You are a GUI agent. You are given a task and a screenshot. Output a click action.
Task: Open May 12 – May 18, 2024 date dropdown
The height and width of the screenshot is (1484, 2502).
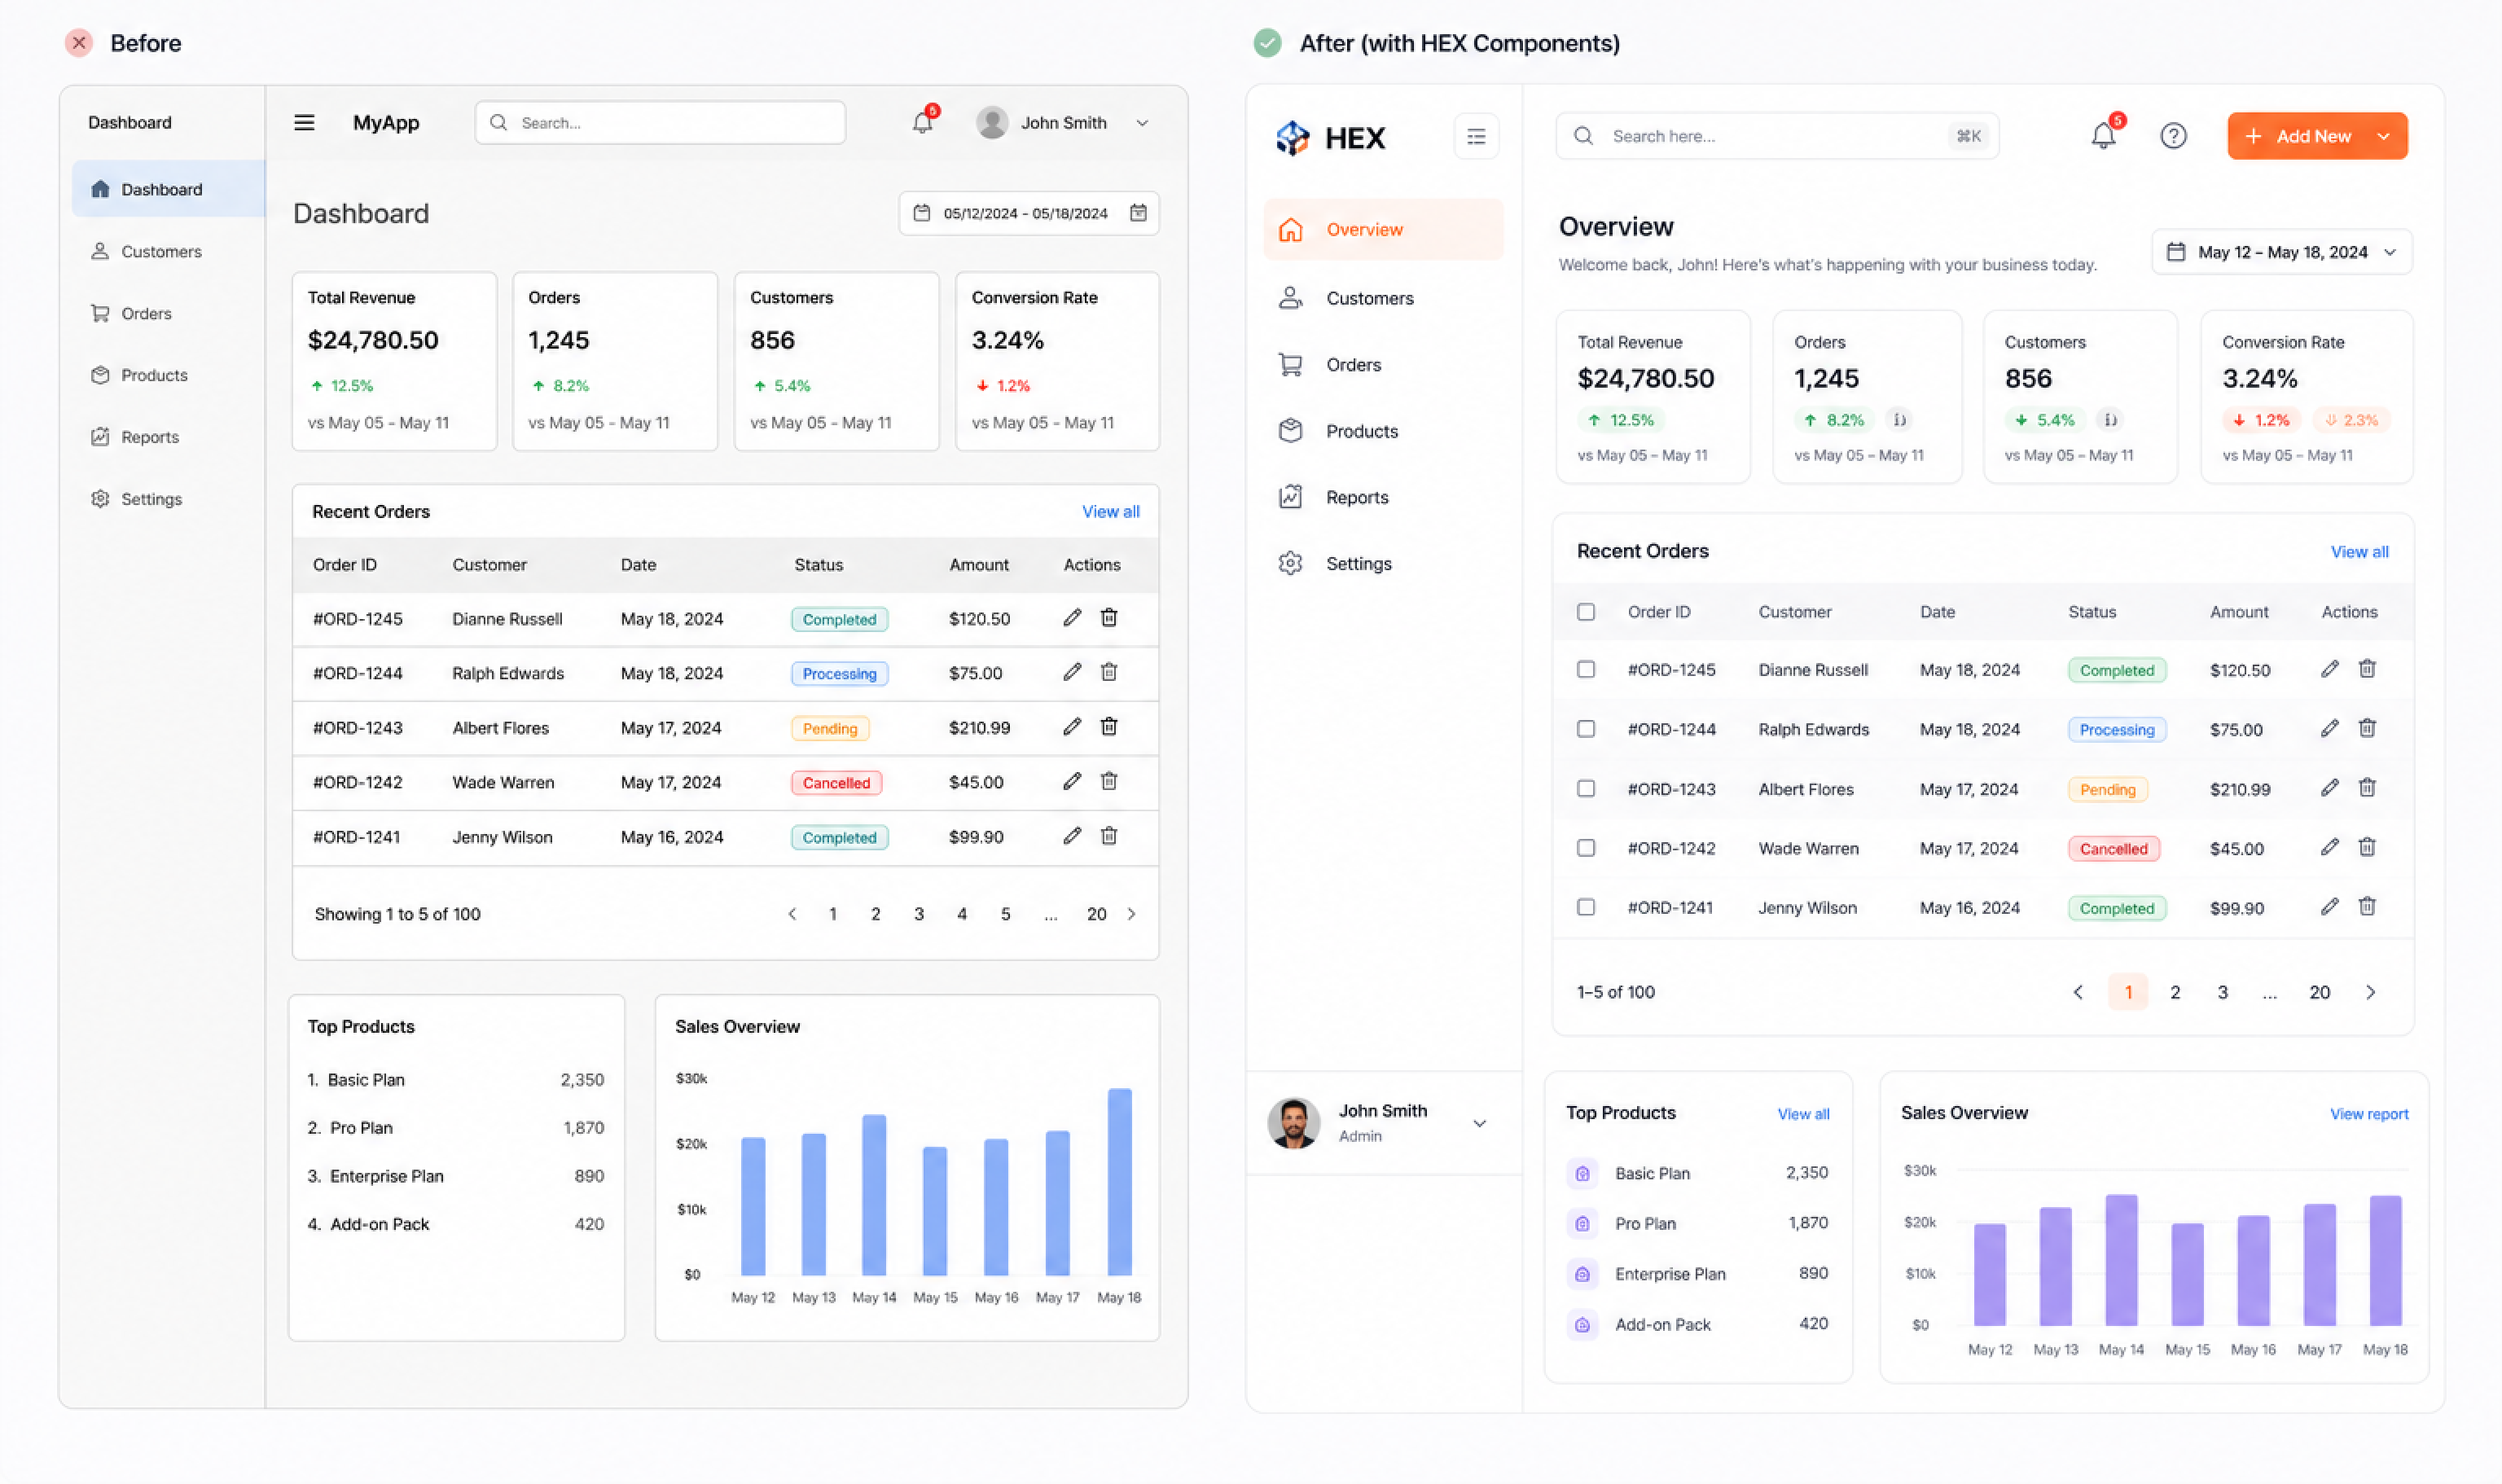pyautogui.click(x=2281, y=252)
